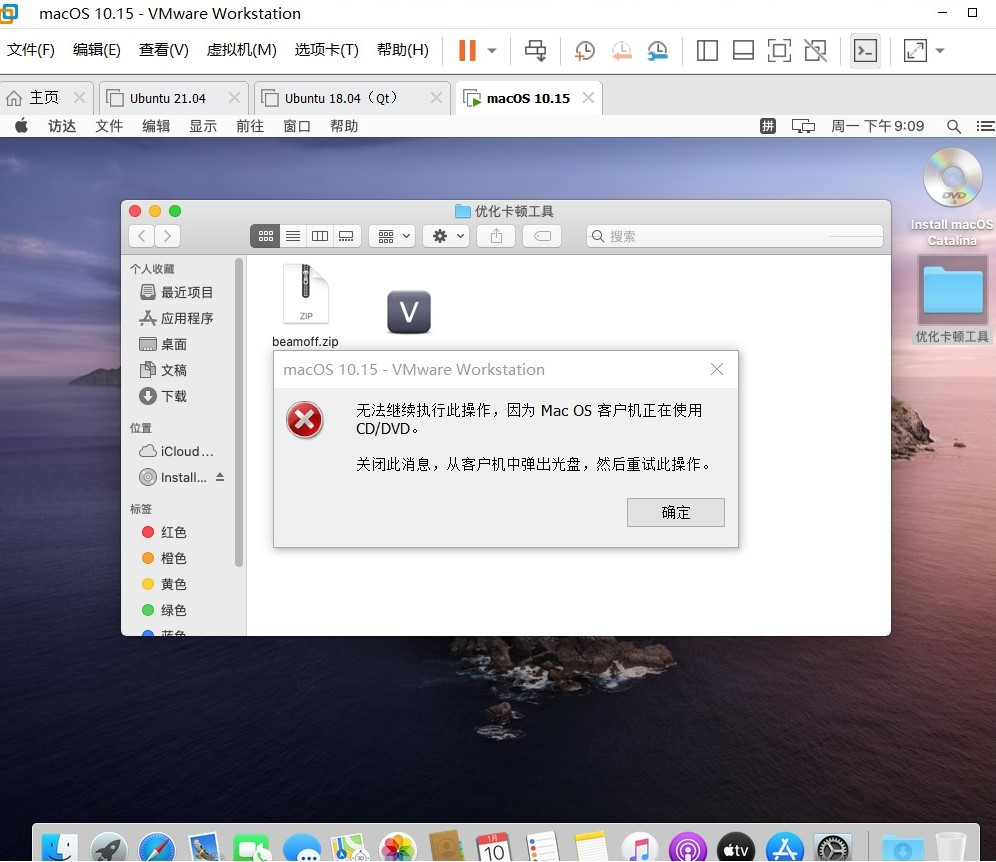Switch to the 主页 tab

point(44,98)
